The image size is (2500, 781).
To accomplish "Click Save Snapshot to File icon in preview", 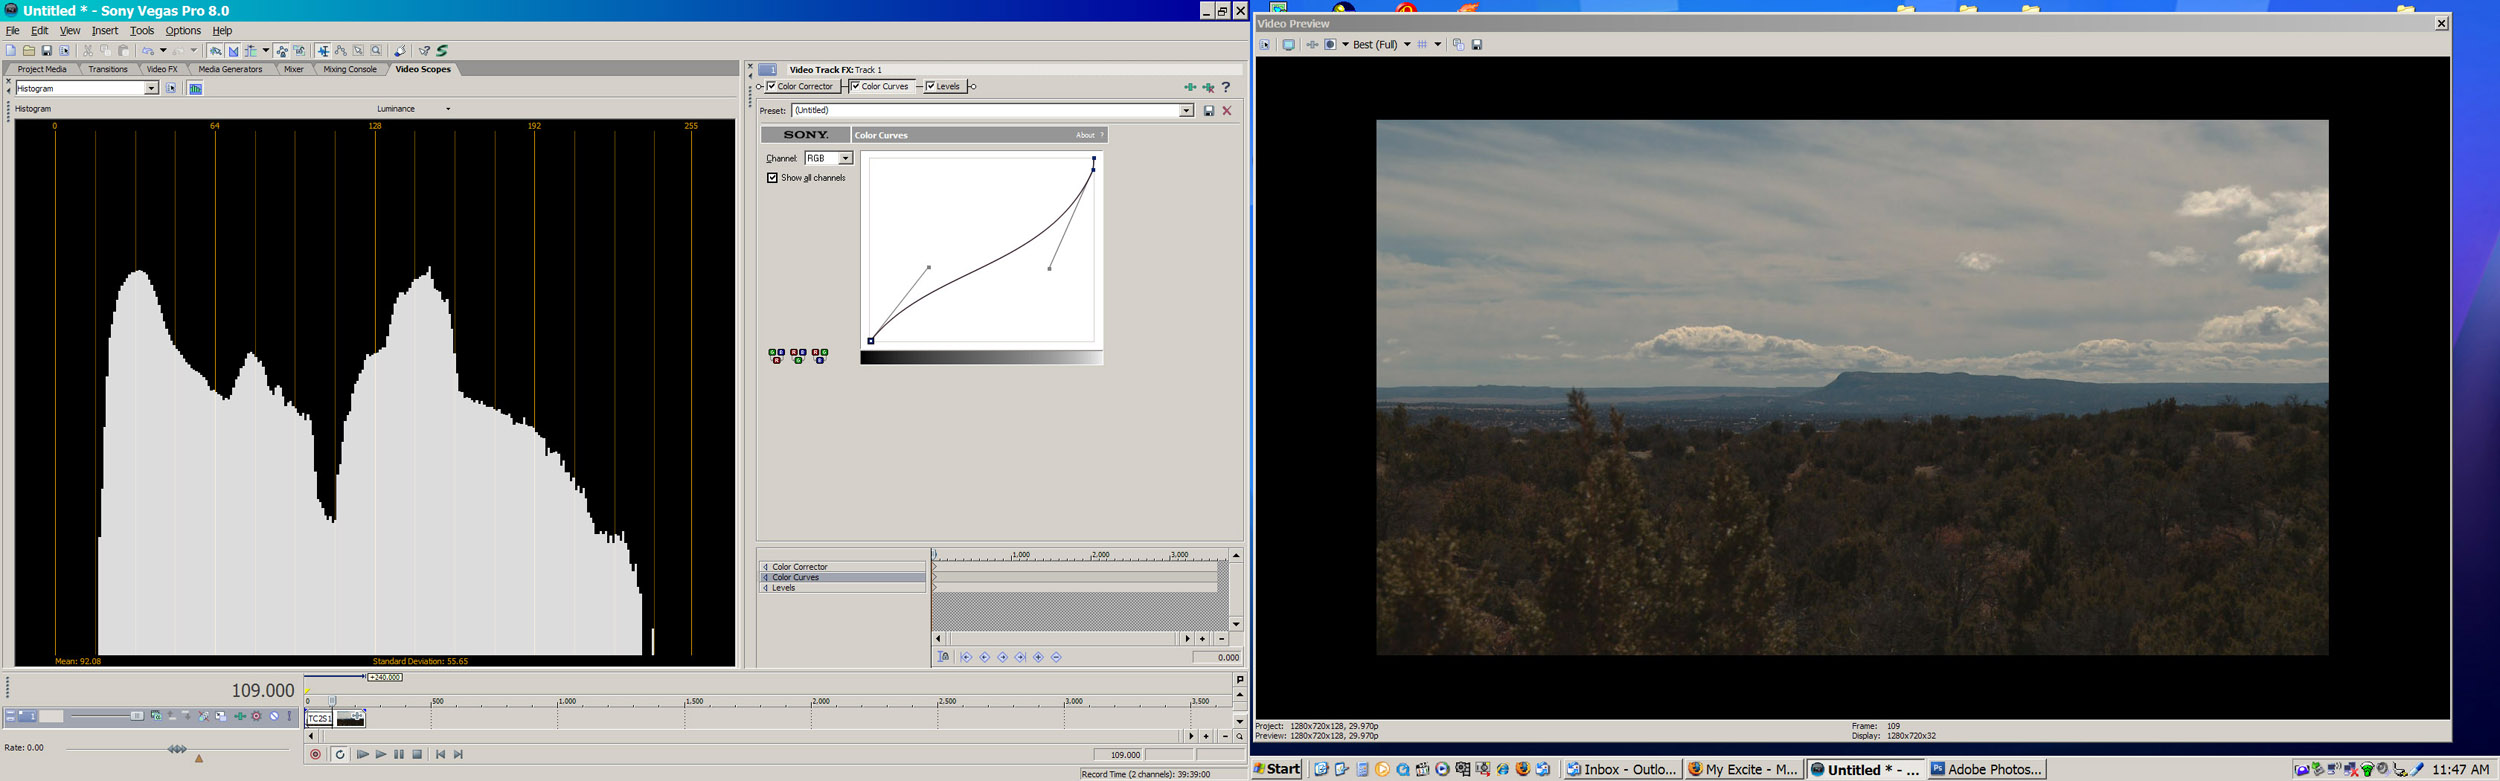I will point(1477,44).
